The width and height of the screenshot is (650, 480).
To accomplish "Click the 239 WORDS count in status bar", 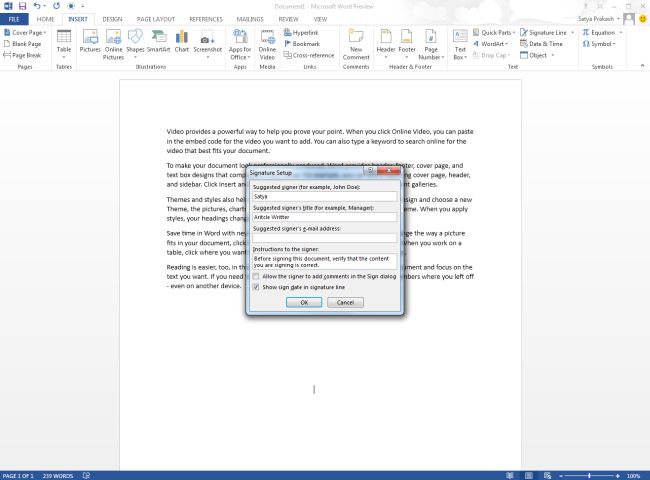I will (58, 475).
